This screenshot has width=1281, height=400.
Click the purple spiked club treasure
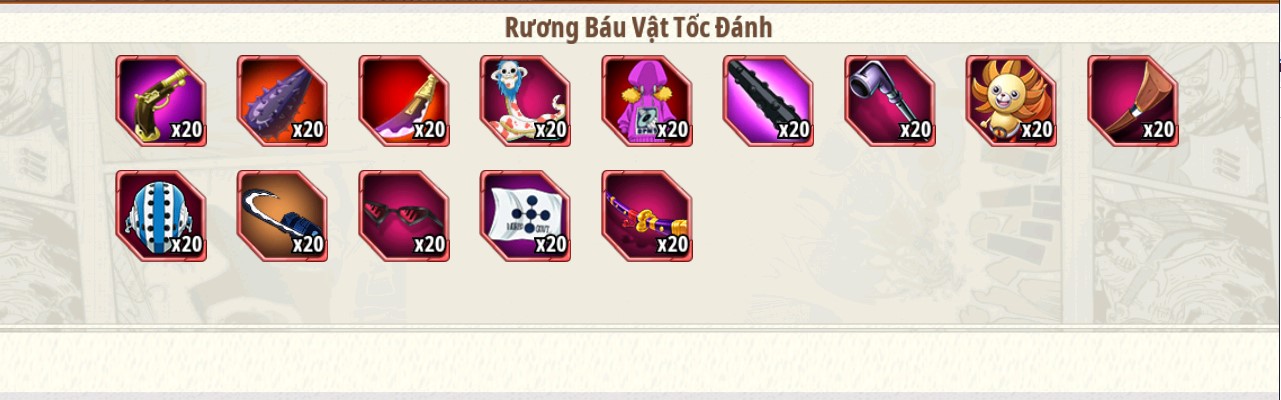[x=282, y=101]
